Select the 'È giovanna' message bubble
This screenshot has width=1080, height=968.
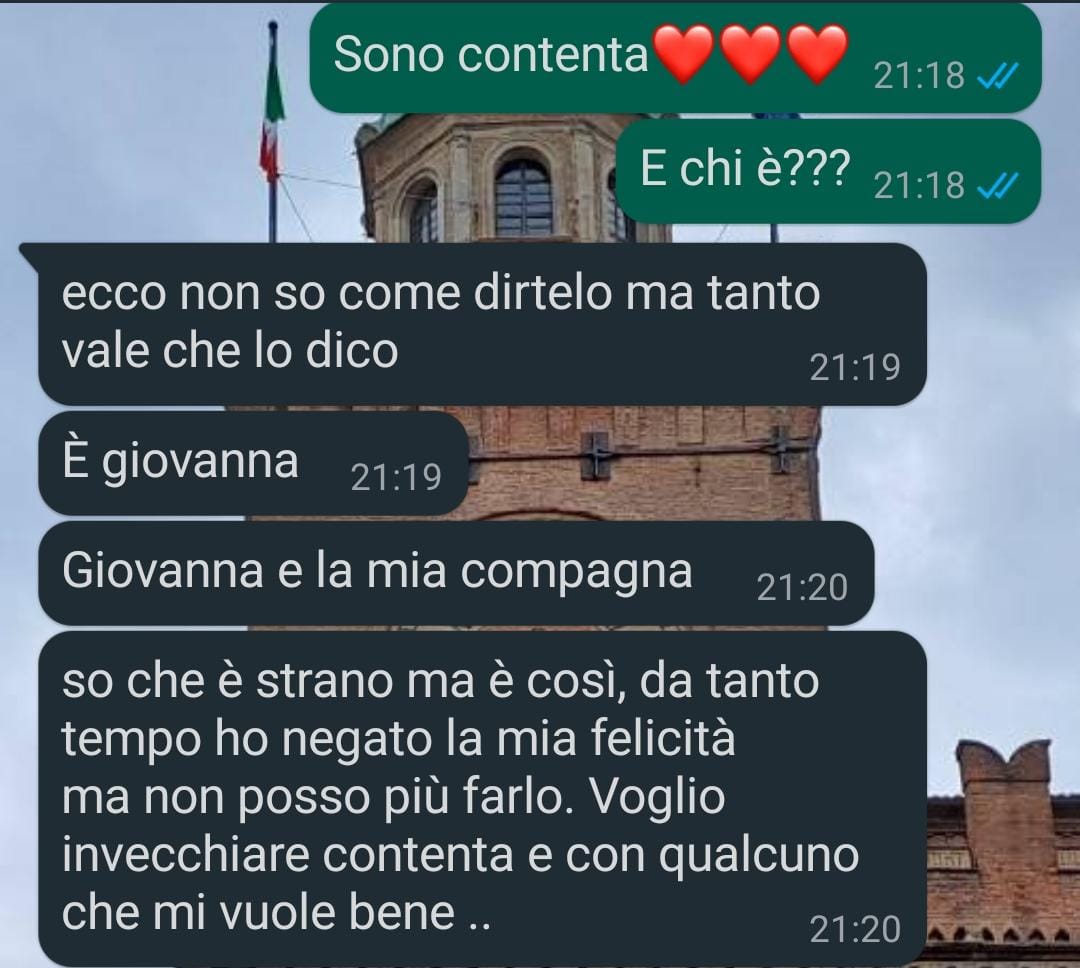click(x=253, y=463)
